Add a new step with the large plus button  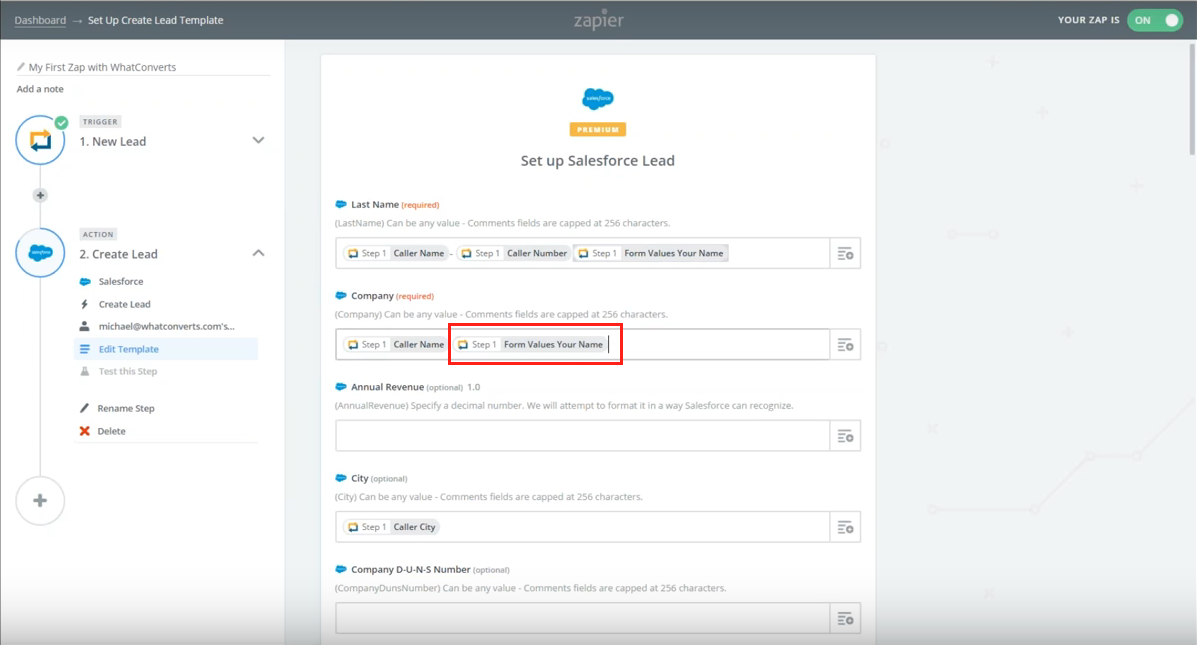(40, 501)
